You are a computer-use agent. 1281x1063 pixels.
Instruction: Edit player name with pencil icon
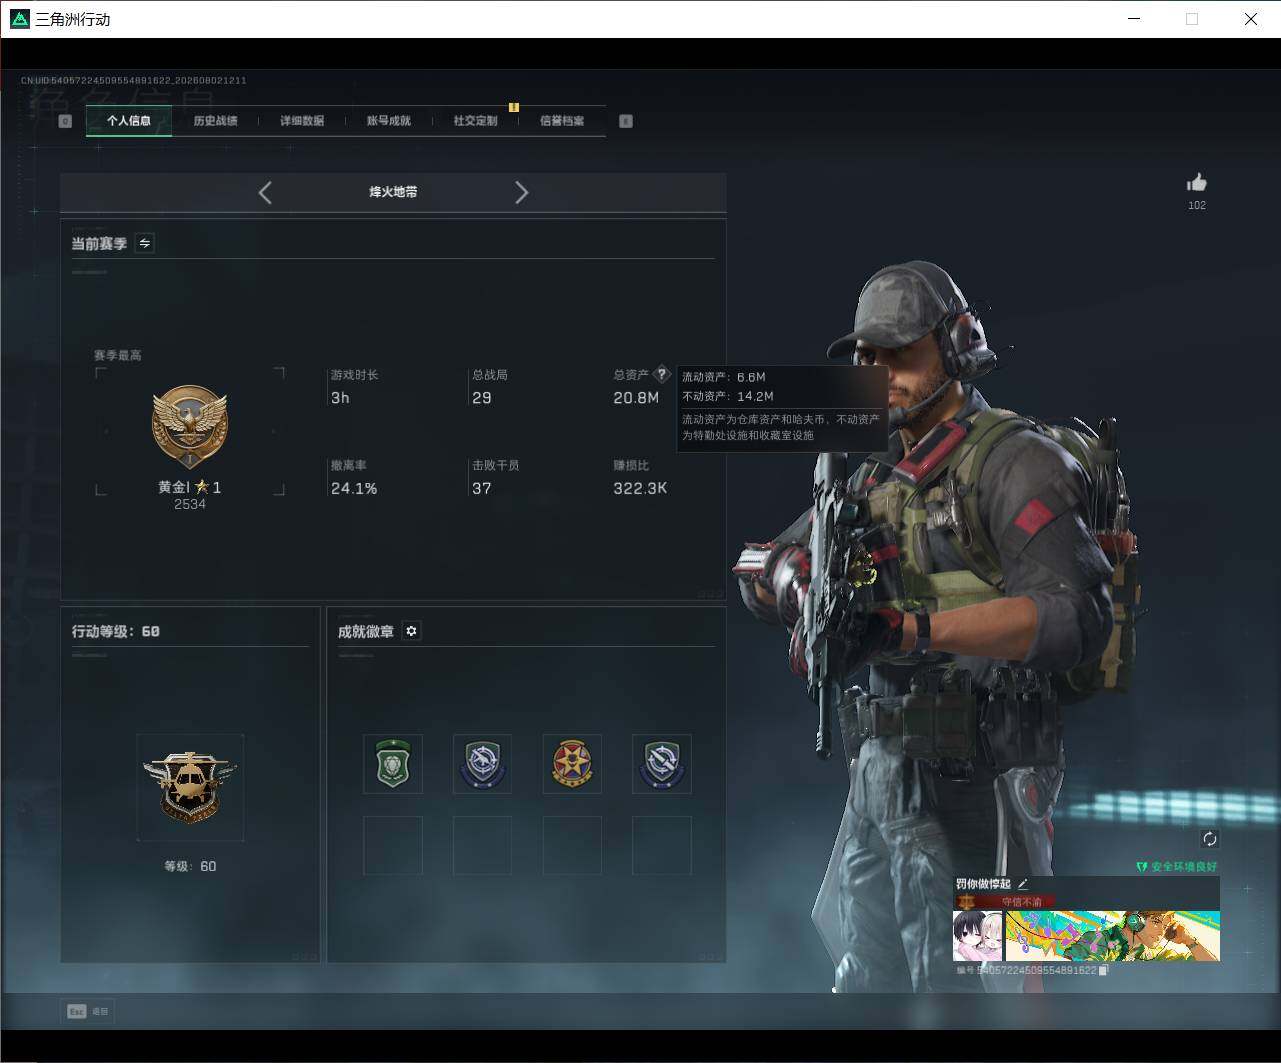[x=1022, y=884]
